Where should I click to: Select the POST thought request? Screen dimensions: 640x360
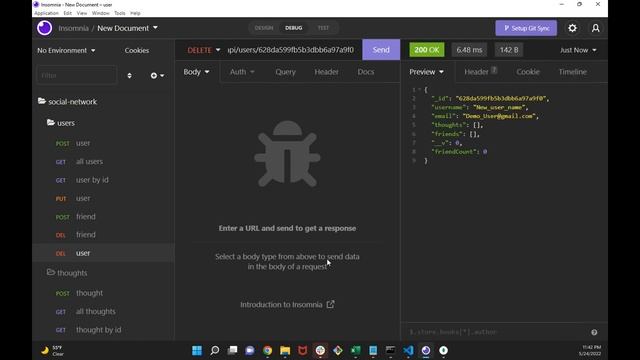[103, 293]
